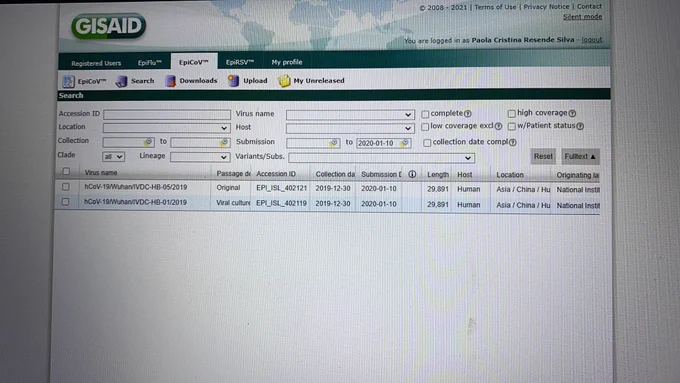This screenshot has height=383, width=680.
Task: Open the Terms of Use link
Action: click(495, 7)
